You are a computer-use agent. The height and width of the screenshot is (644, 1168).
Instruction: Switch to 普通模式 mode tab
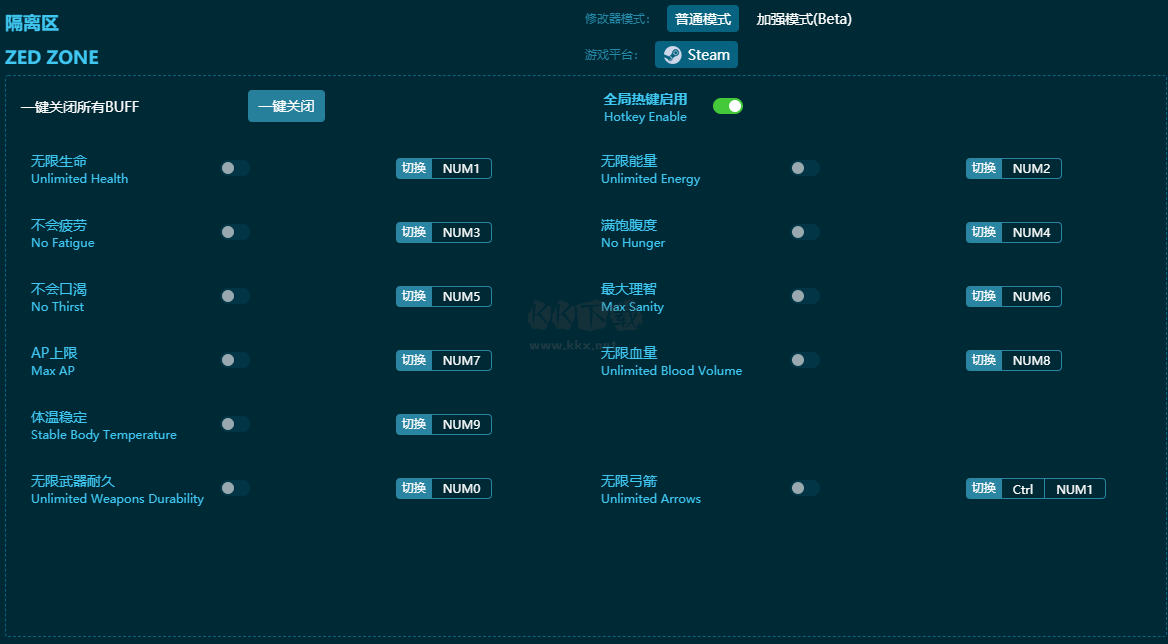click(702, 19)
